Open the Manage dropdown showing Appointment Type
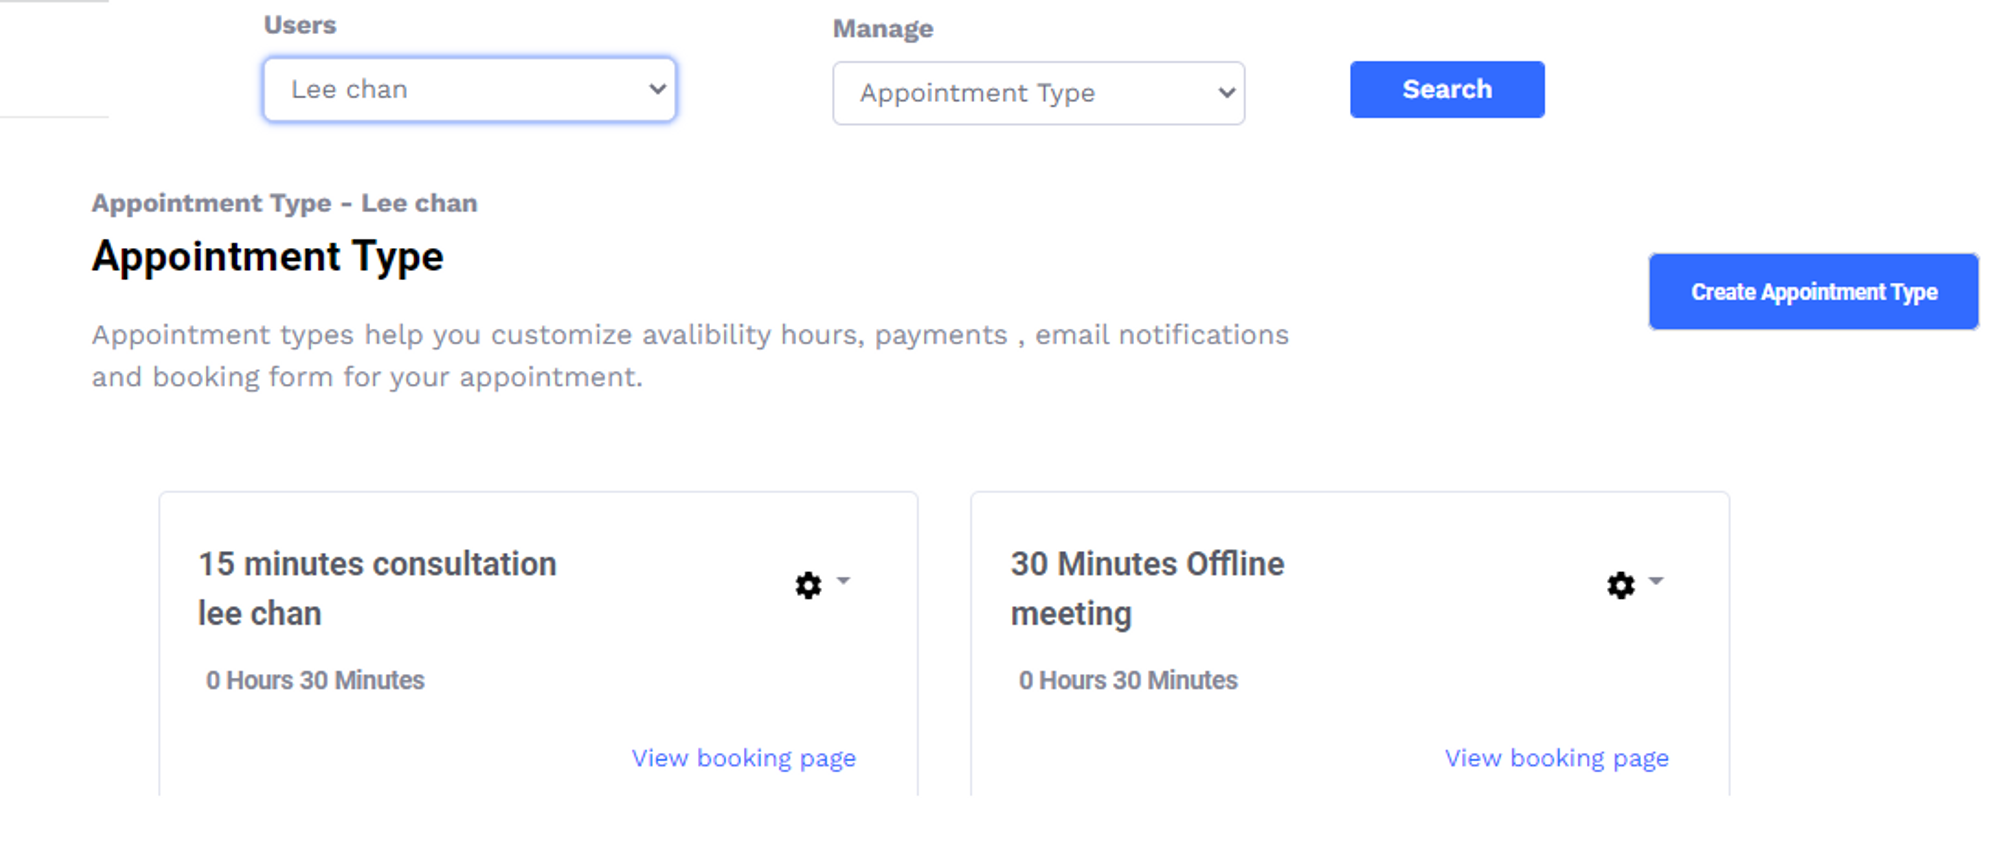Viewport: 2000px width, 847px height. coord(1038,93)
